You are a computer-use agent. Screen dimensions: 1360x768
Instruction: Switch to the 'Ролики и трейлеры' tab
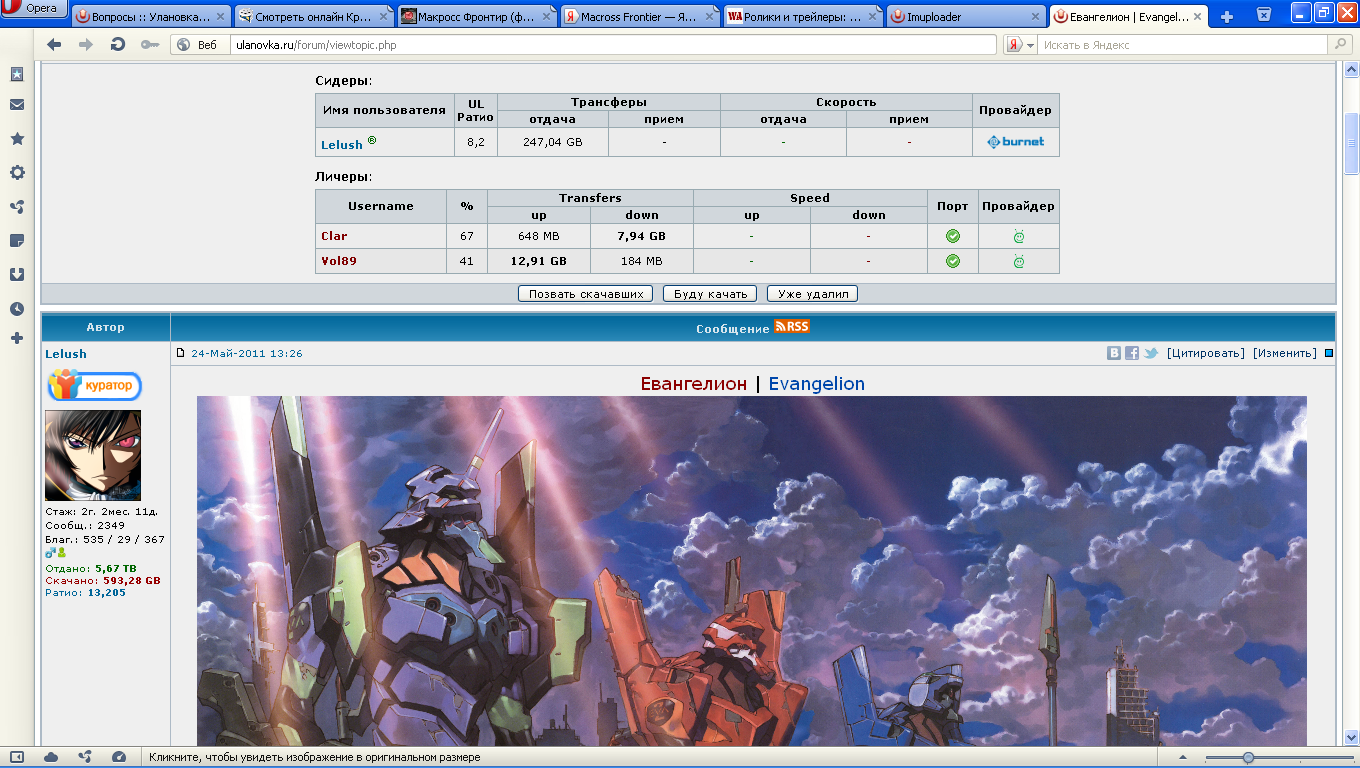(x=803, y=17)
